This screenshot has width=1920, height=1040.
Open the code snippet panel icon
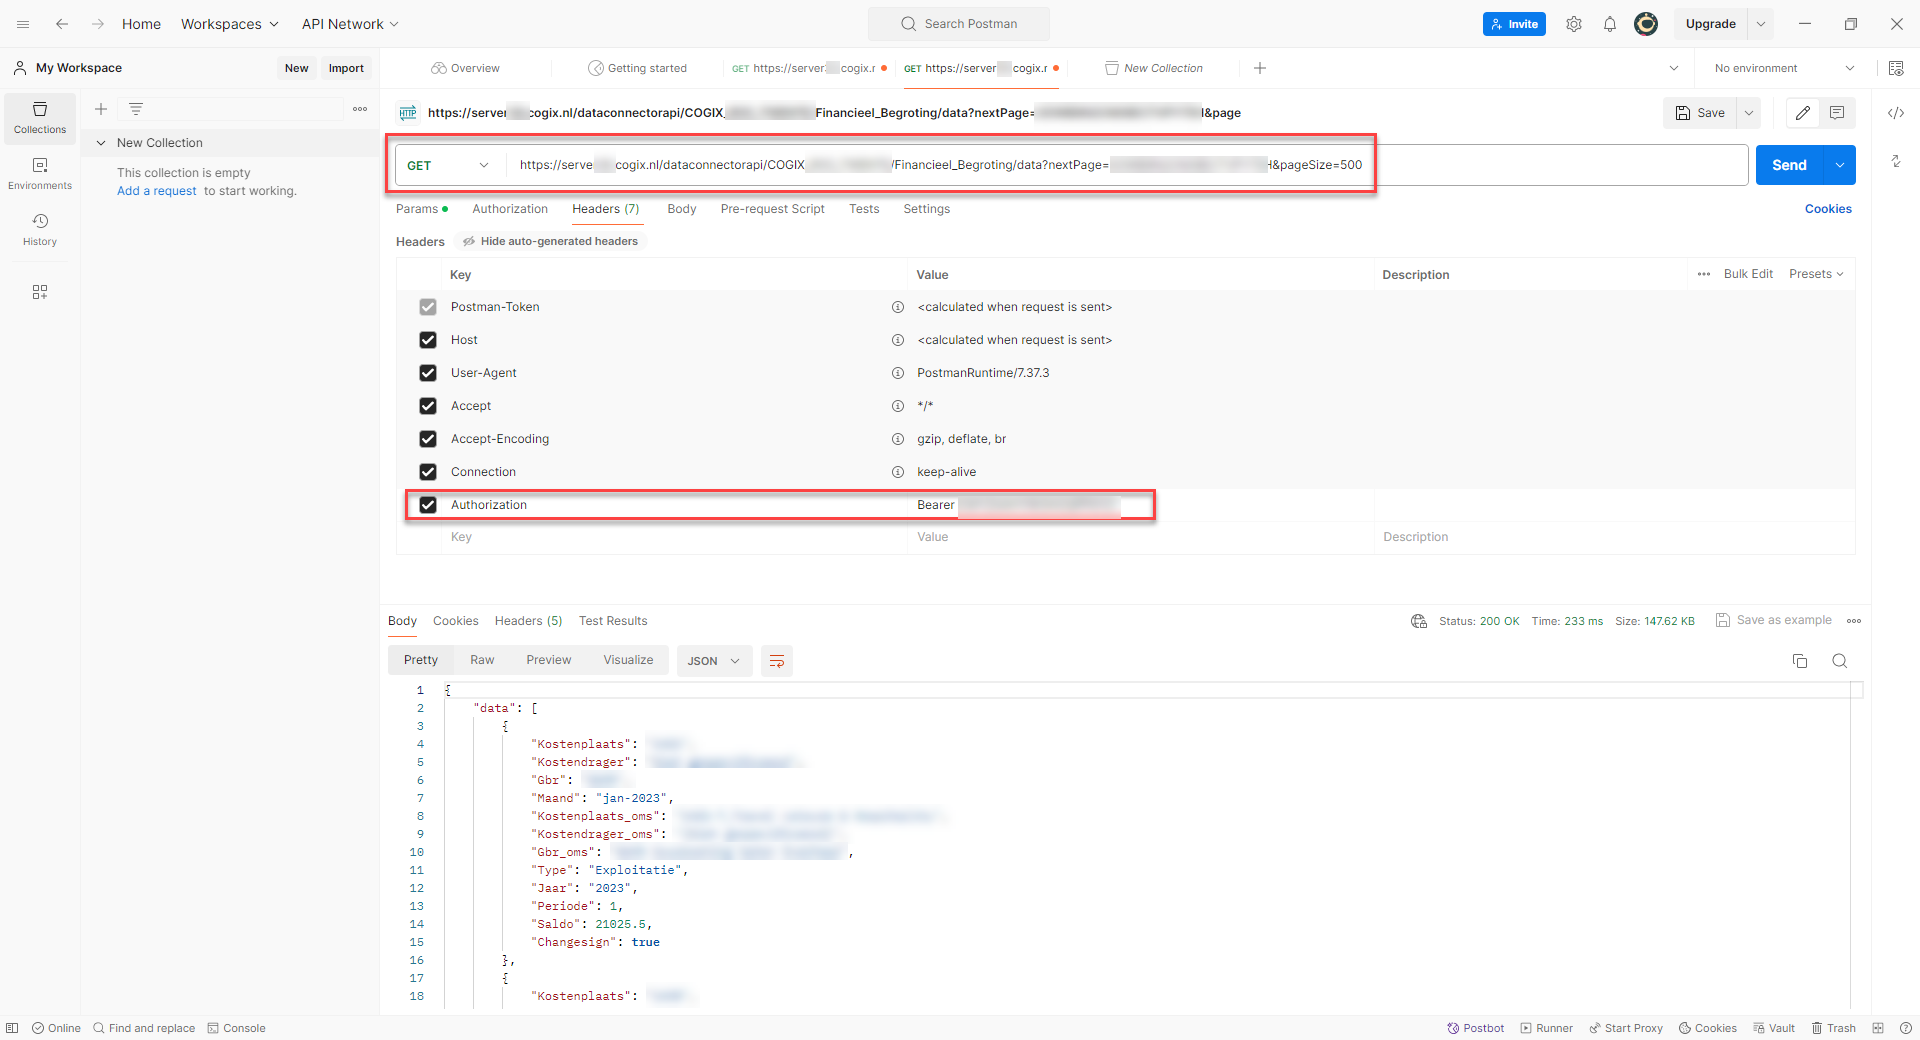1896,113
